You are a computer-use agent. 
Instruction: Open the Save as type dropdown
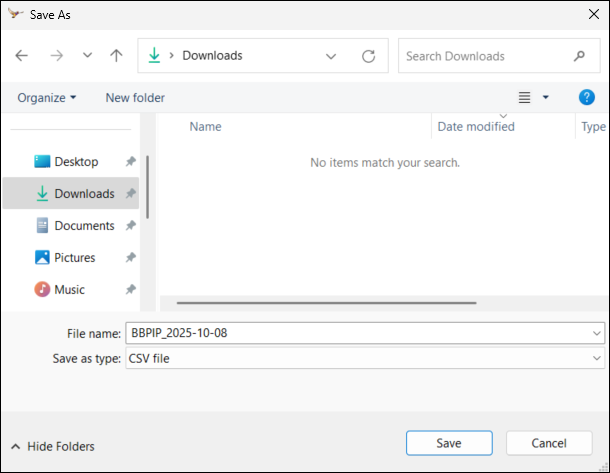597,358
